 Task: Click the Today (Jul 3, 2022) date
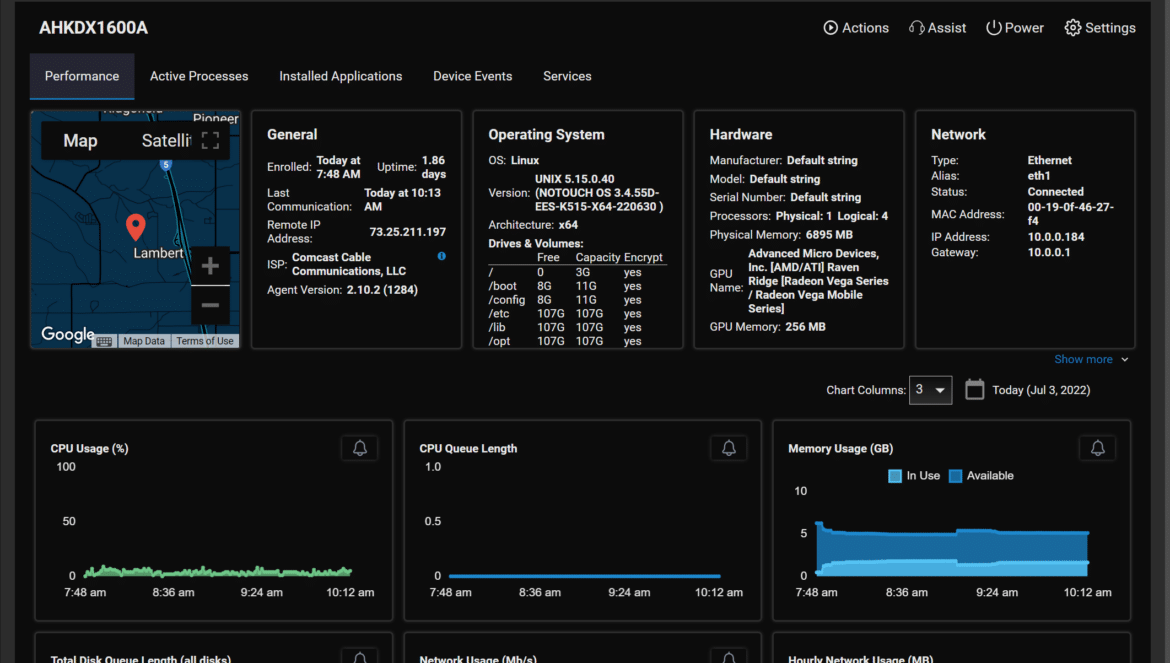click(1041, 390)
